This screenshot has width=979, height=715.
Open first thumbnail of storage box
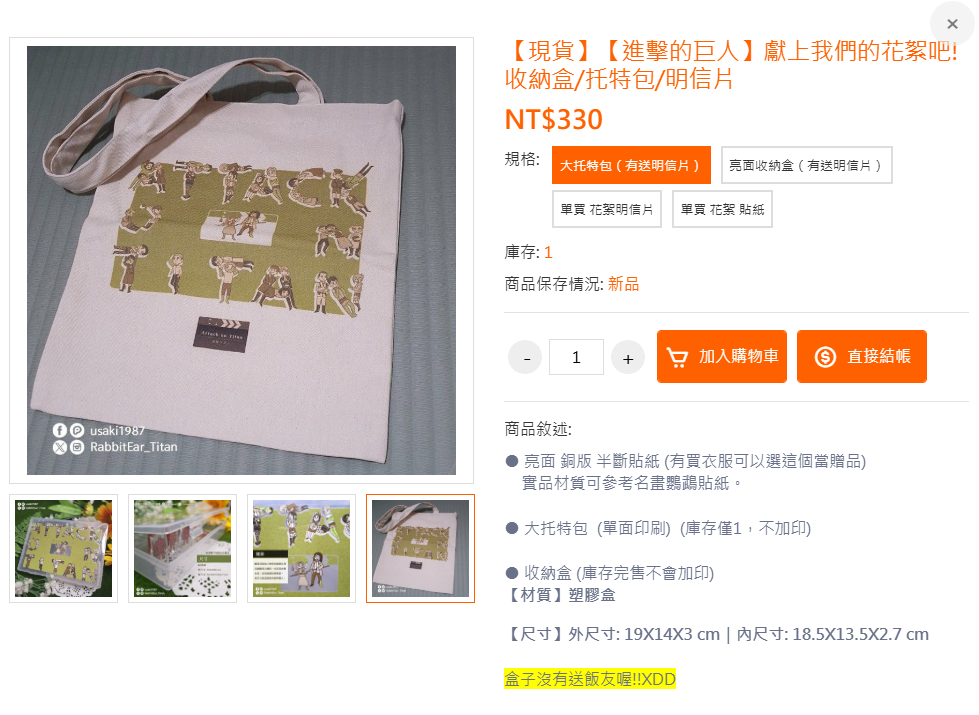pyautogui.click(x=64, y=548)
